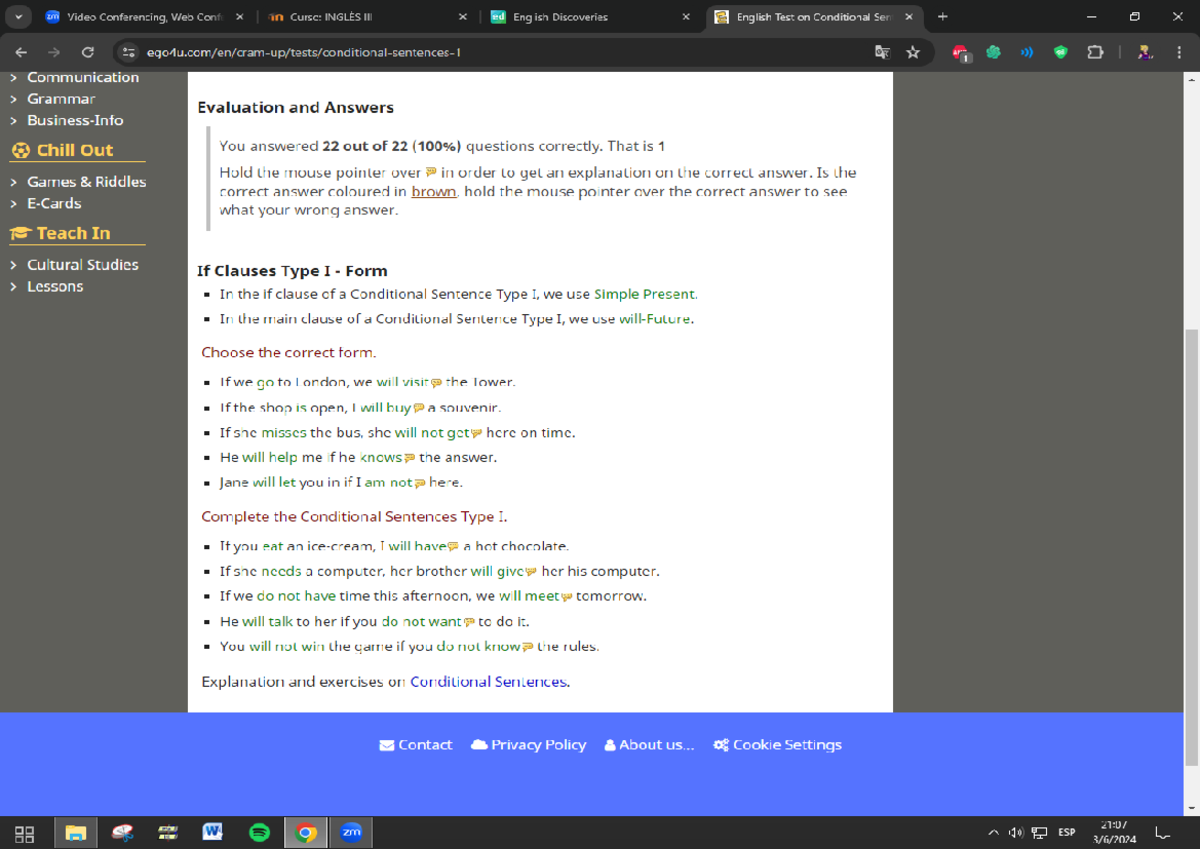This screenshot has height=849, width=1200.
Task: Open Spotify from the taskbar
Action: coord(259,832)
